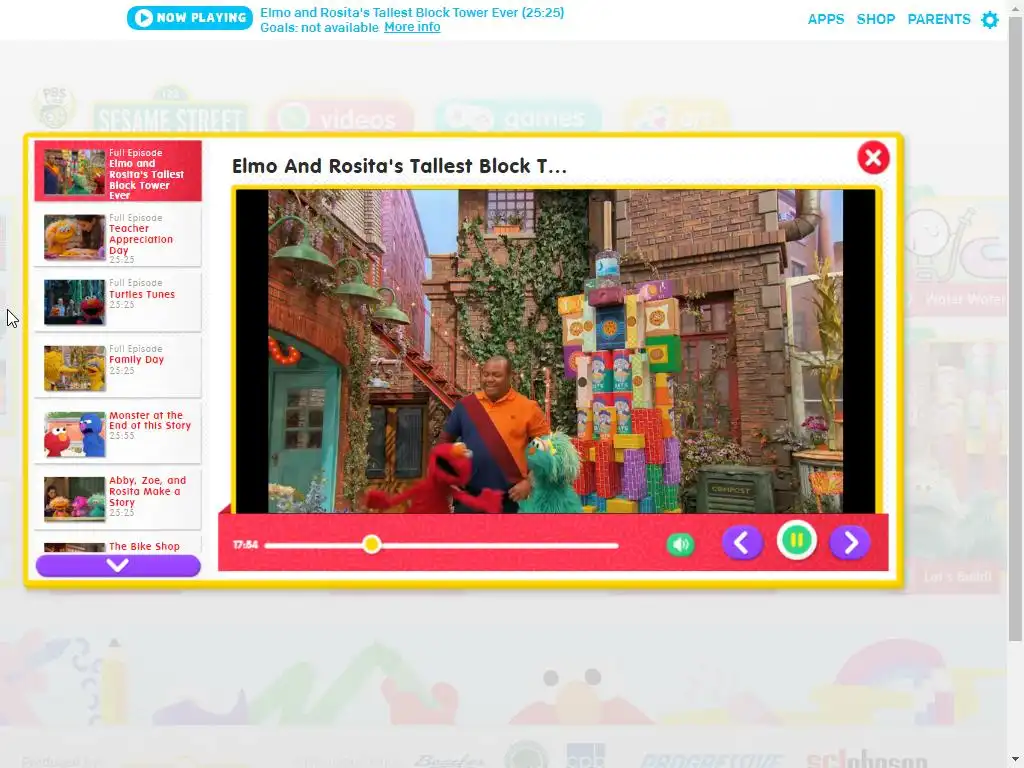Click the Now Playing button
This screenshot has height=768, width=1024.
coord(189,18)
